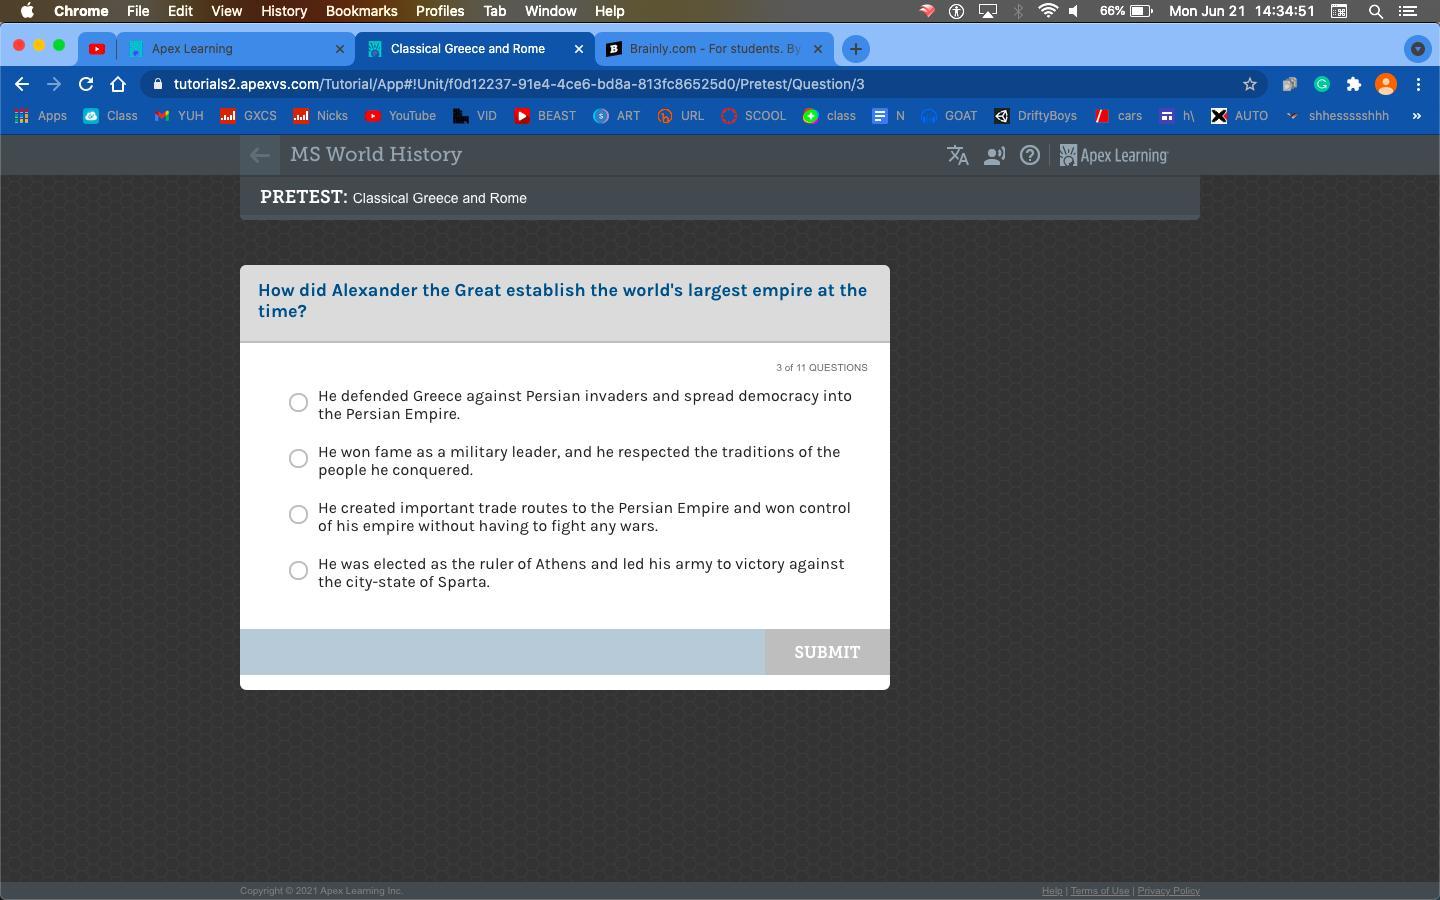Select answer 'He won fame as a military leader'
Image resolution: width=1440 pixels, height=900 pixels.
298,458
